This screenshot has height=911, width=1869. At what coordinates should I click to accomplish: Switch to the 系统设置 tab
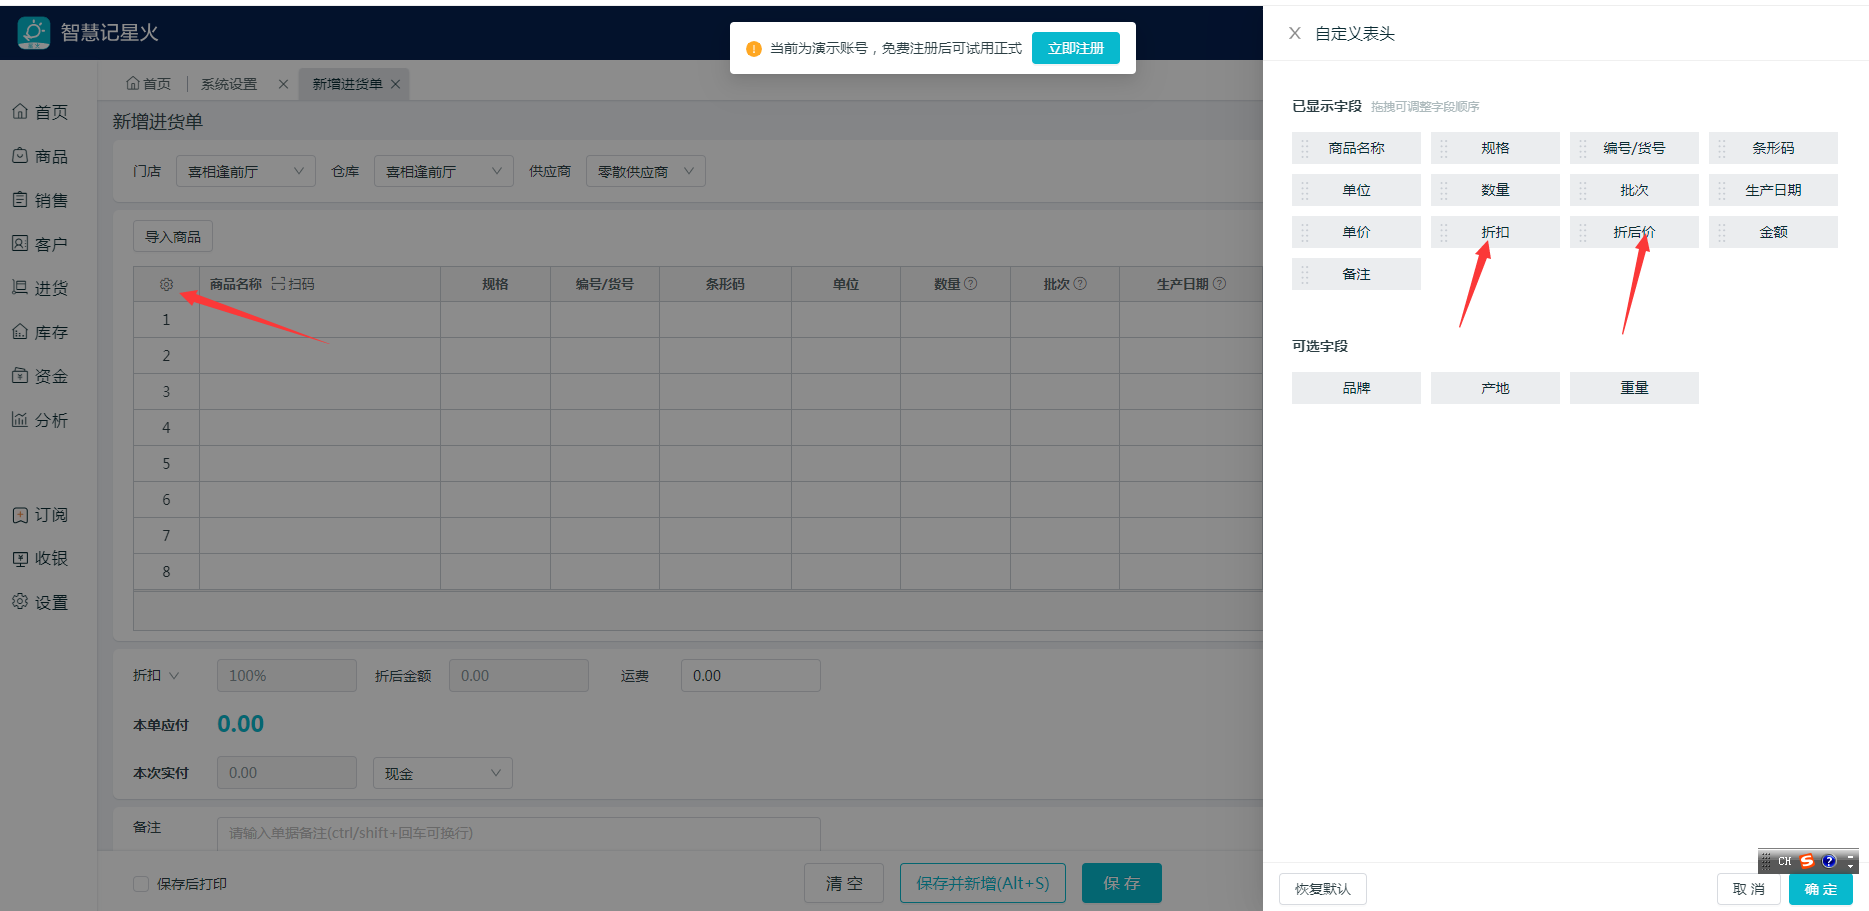point(229,85)
